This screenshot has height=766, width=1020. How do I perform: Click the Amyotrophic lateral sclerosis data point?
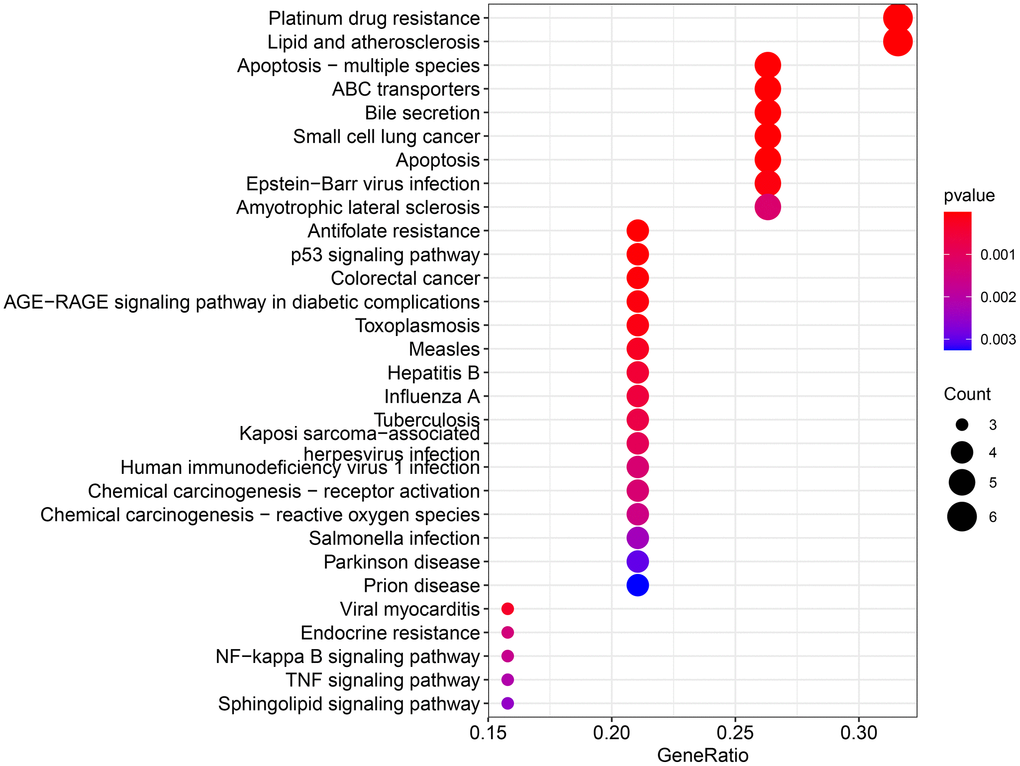click(x=767, y=207)
